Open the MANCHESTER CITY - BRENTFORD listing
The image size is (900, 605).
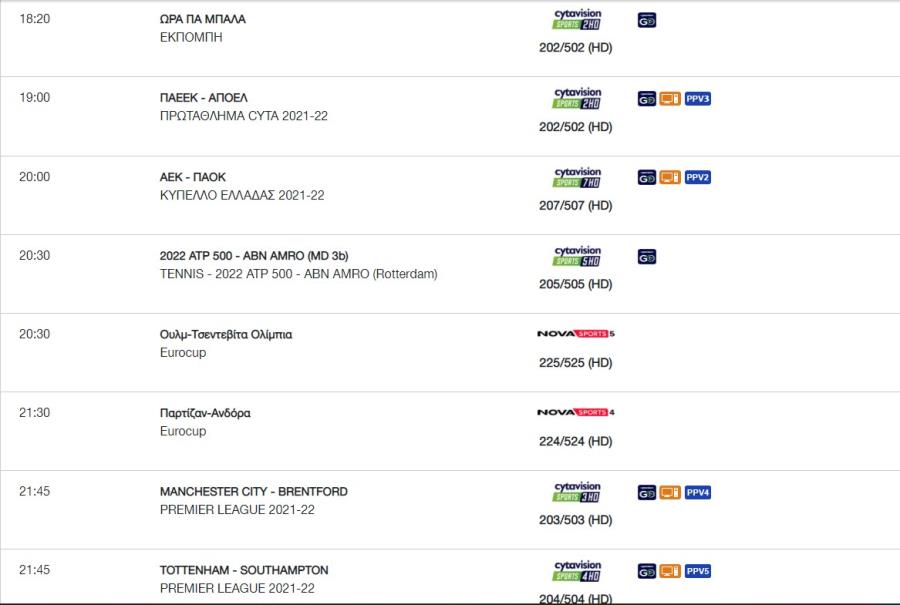pyautogui.click(x=254, y=491)
